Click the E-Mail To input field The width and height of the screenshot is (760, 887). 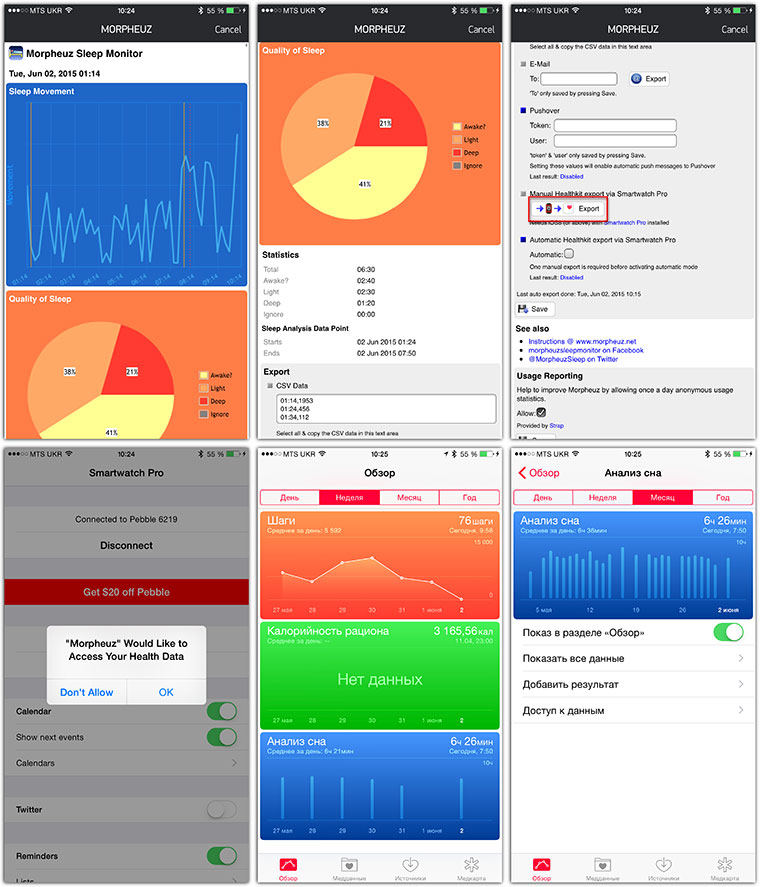[x=579, y=79]
